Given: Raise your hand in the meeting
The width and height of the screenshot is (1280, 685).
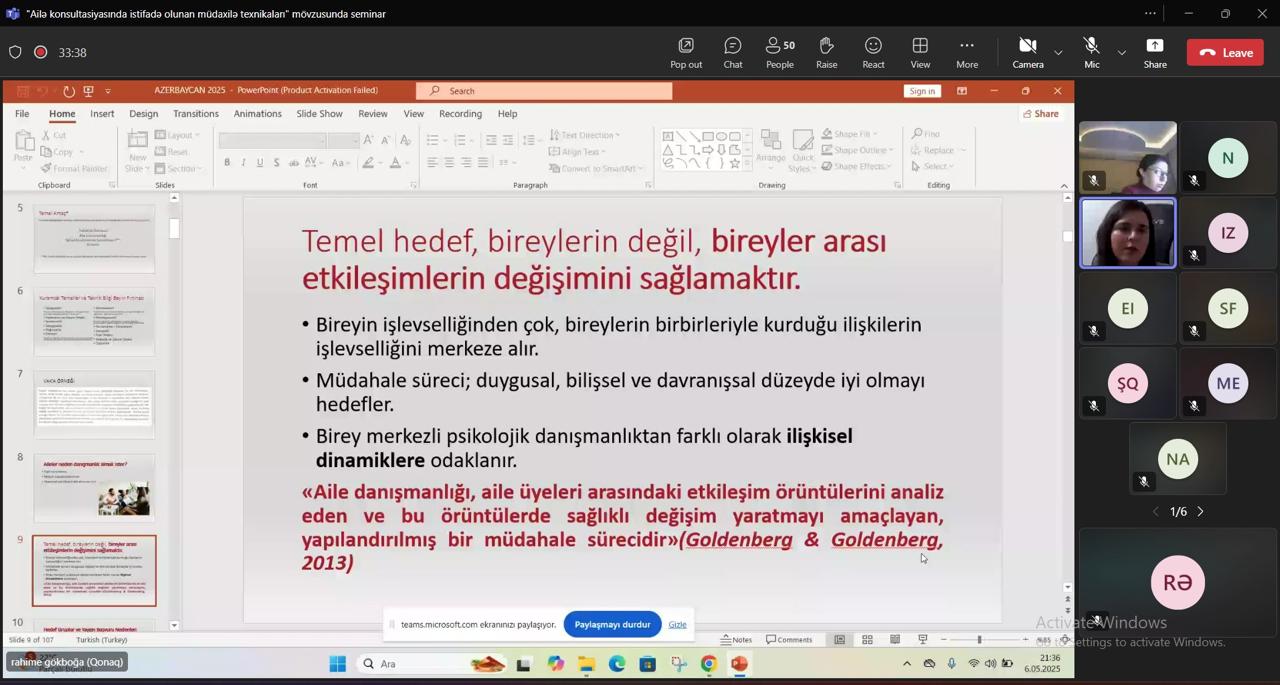Looking at the screenshot, I should tap(826, 52).
